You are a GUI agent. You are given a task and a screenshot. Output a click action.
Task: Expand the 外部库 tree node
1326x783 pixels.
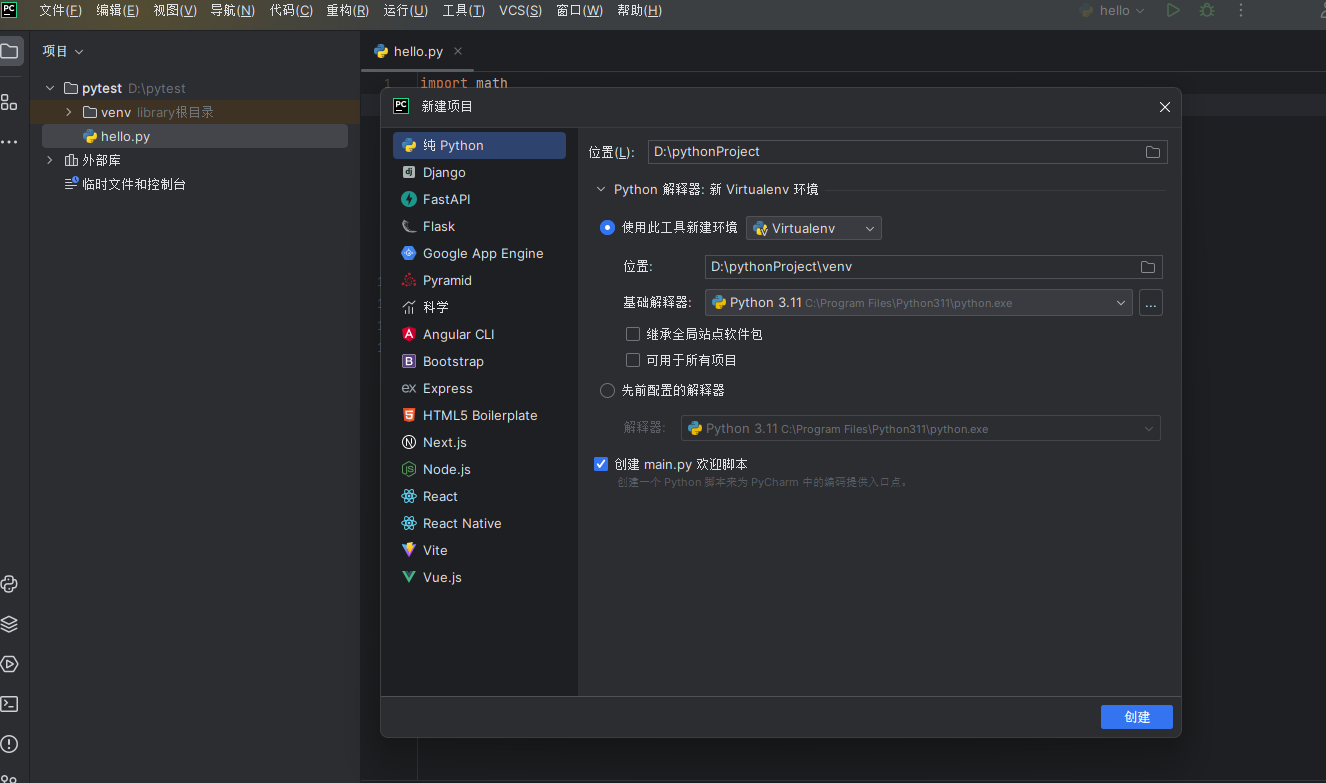point(50,160)
